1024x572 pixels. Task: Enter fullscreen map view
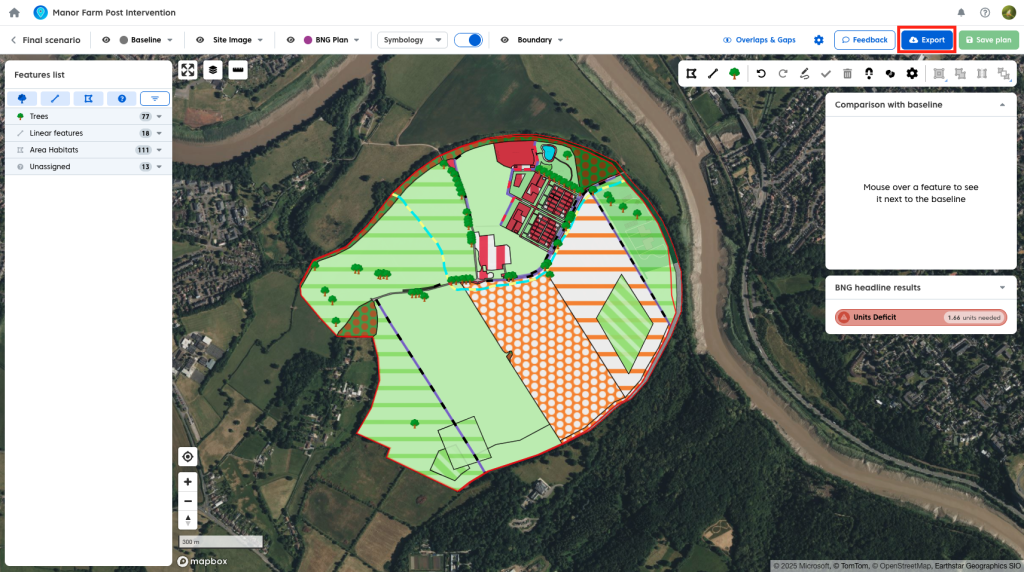tap(188, 69)
